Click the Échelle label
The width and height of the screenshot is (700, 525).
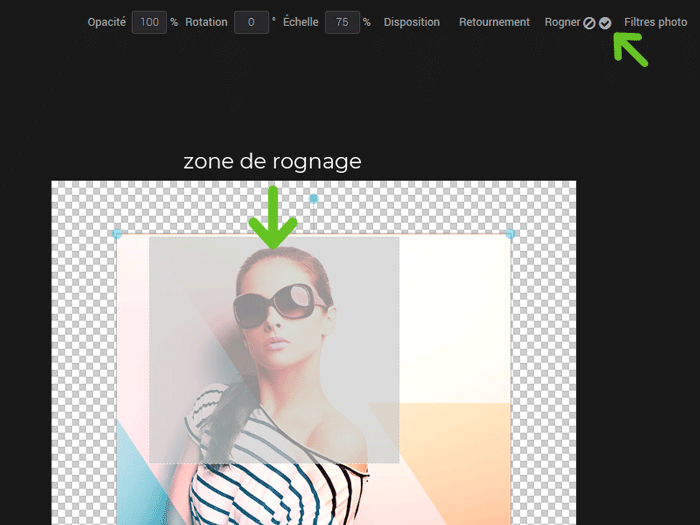point(300,22)
